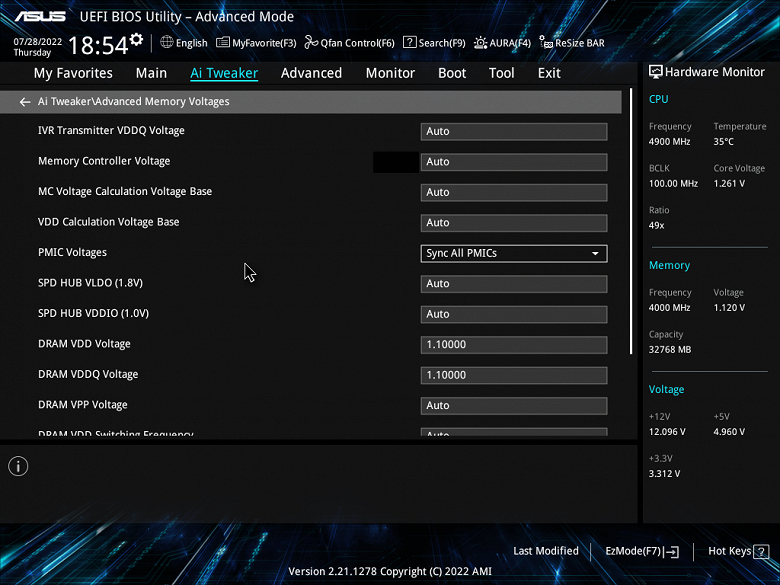
Task: Click the +12V reading 12.096 V
Action: pyautogui.click(x=667, y=432)
